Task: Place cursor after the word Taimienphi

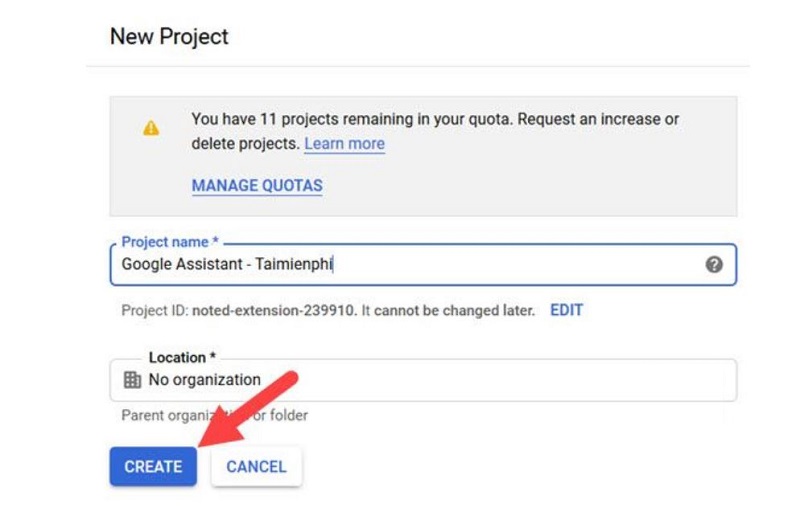Action: coord(333,264)
